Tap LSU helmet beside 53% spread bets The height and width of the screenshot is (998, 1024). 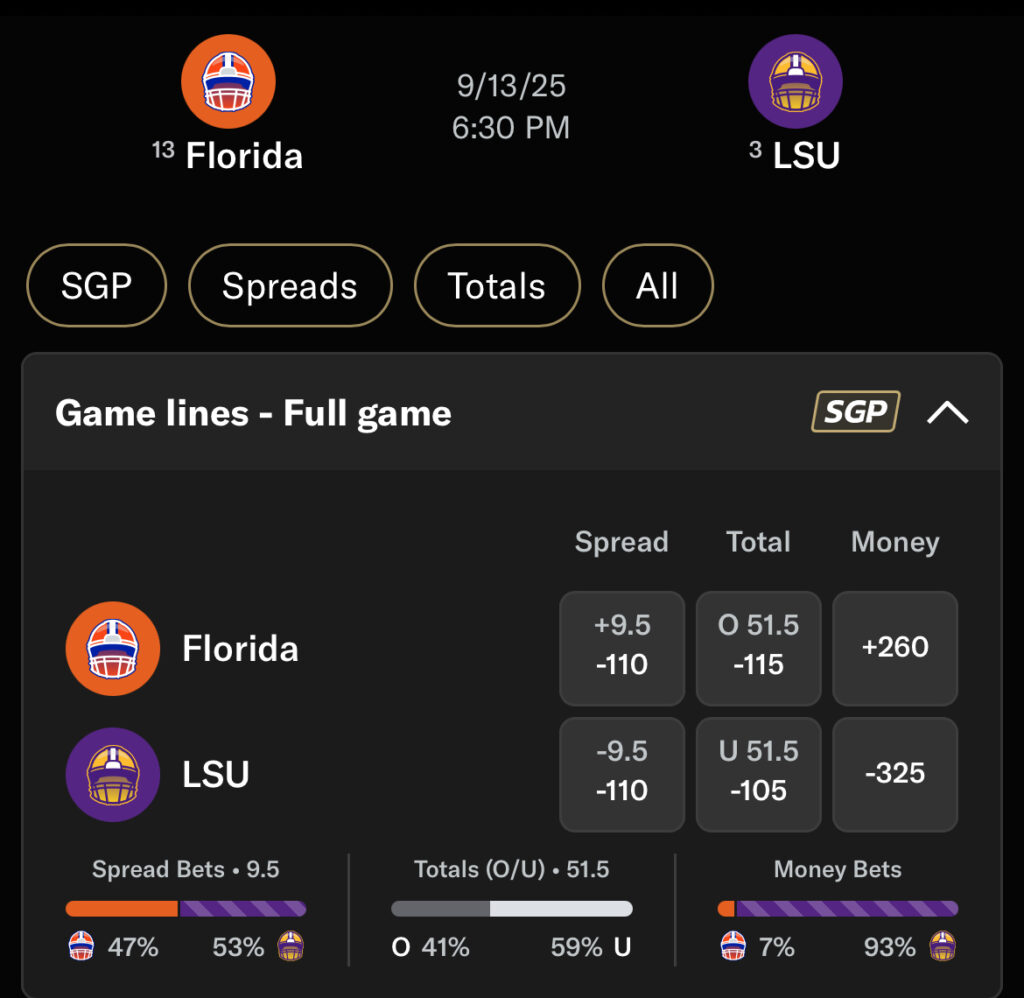pyautogui.click(x=290, y=946)
